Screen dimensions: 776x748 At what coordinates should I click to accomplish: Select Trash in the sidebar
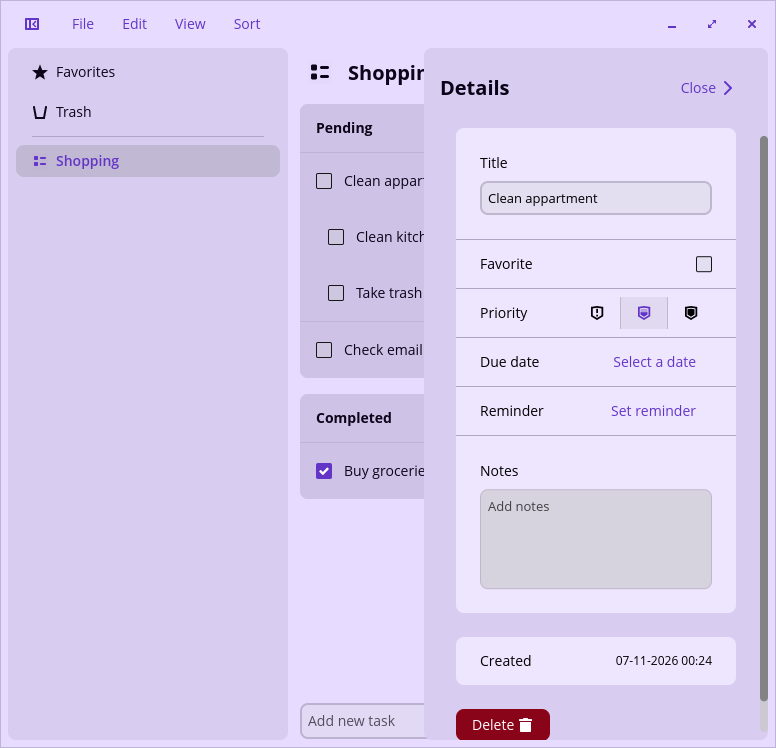(x=73, y=112)
